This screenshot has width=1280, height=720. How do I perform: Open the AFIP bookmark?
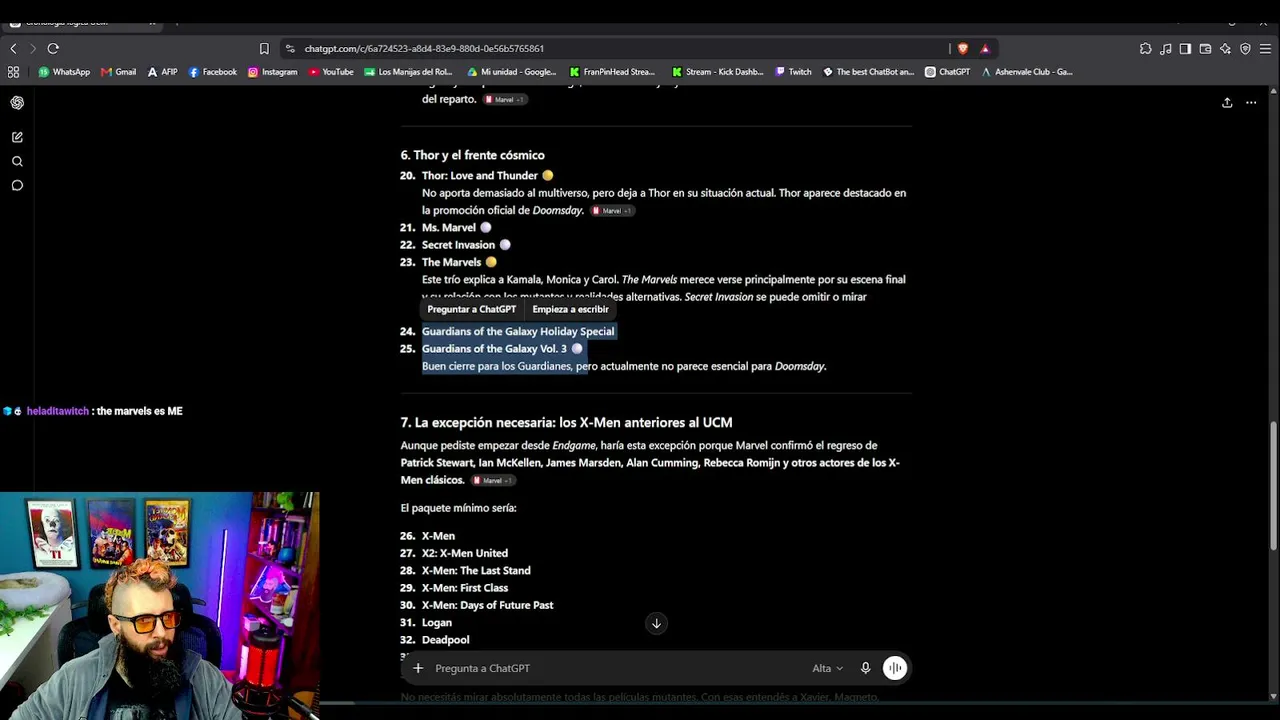162,72
